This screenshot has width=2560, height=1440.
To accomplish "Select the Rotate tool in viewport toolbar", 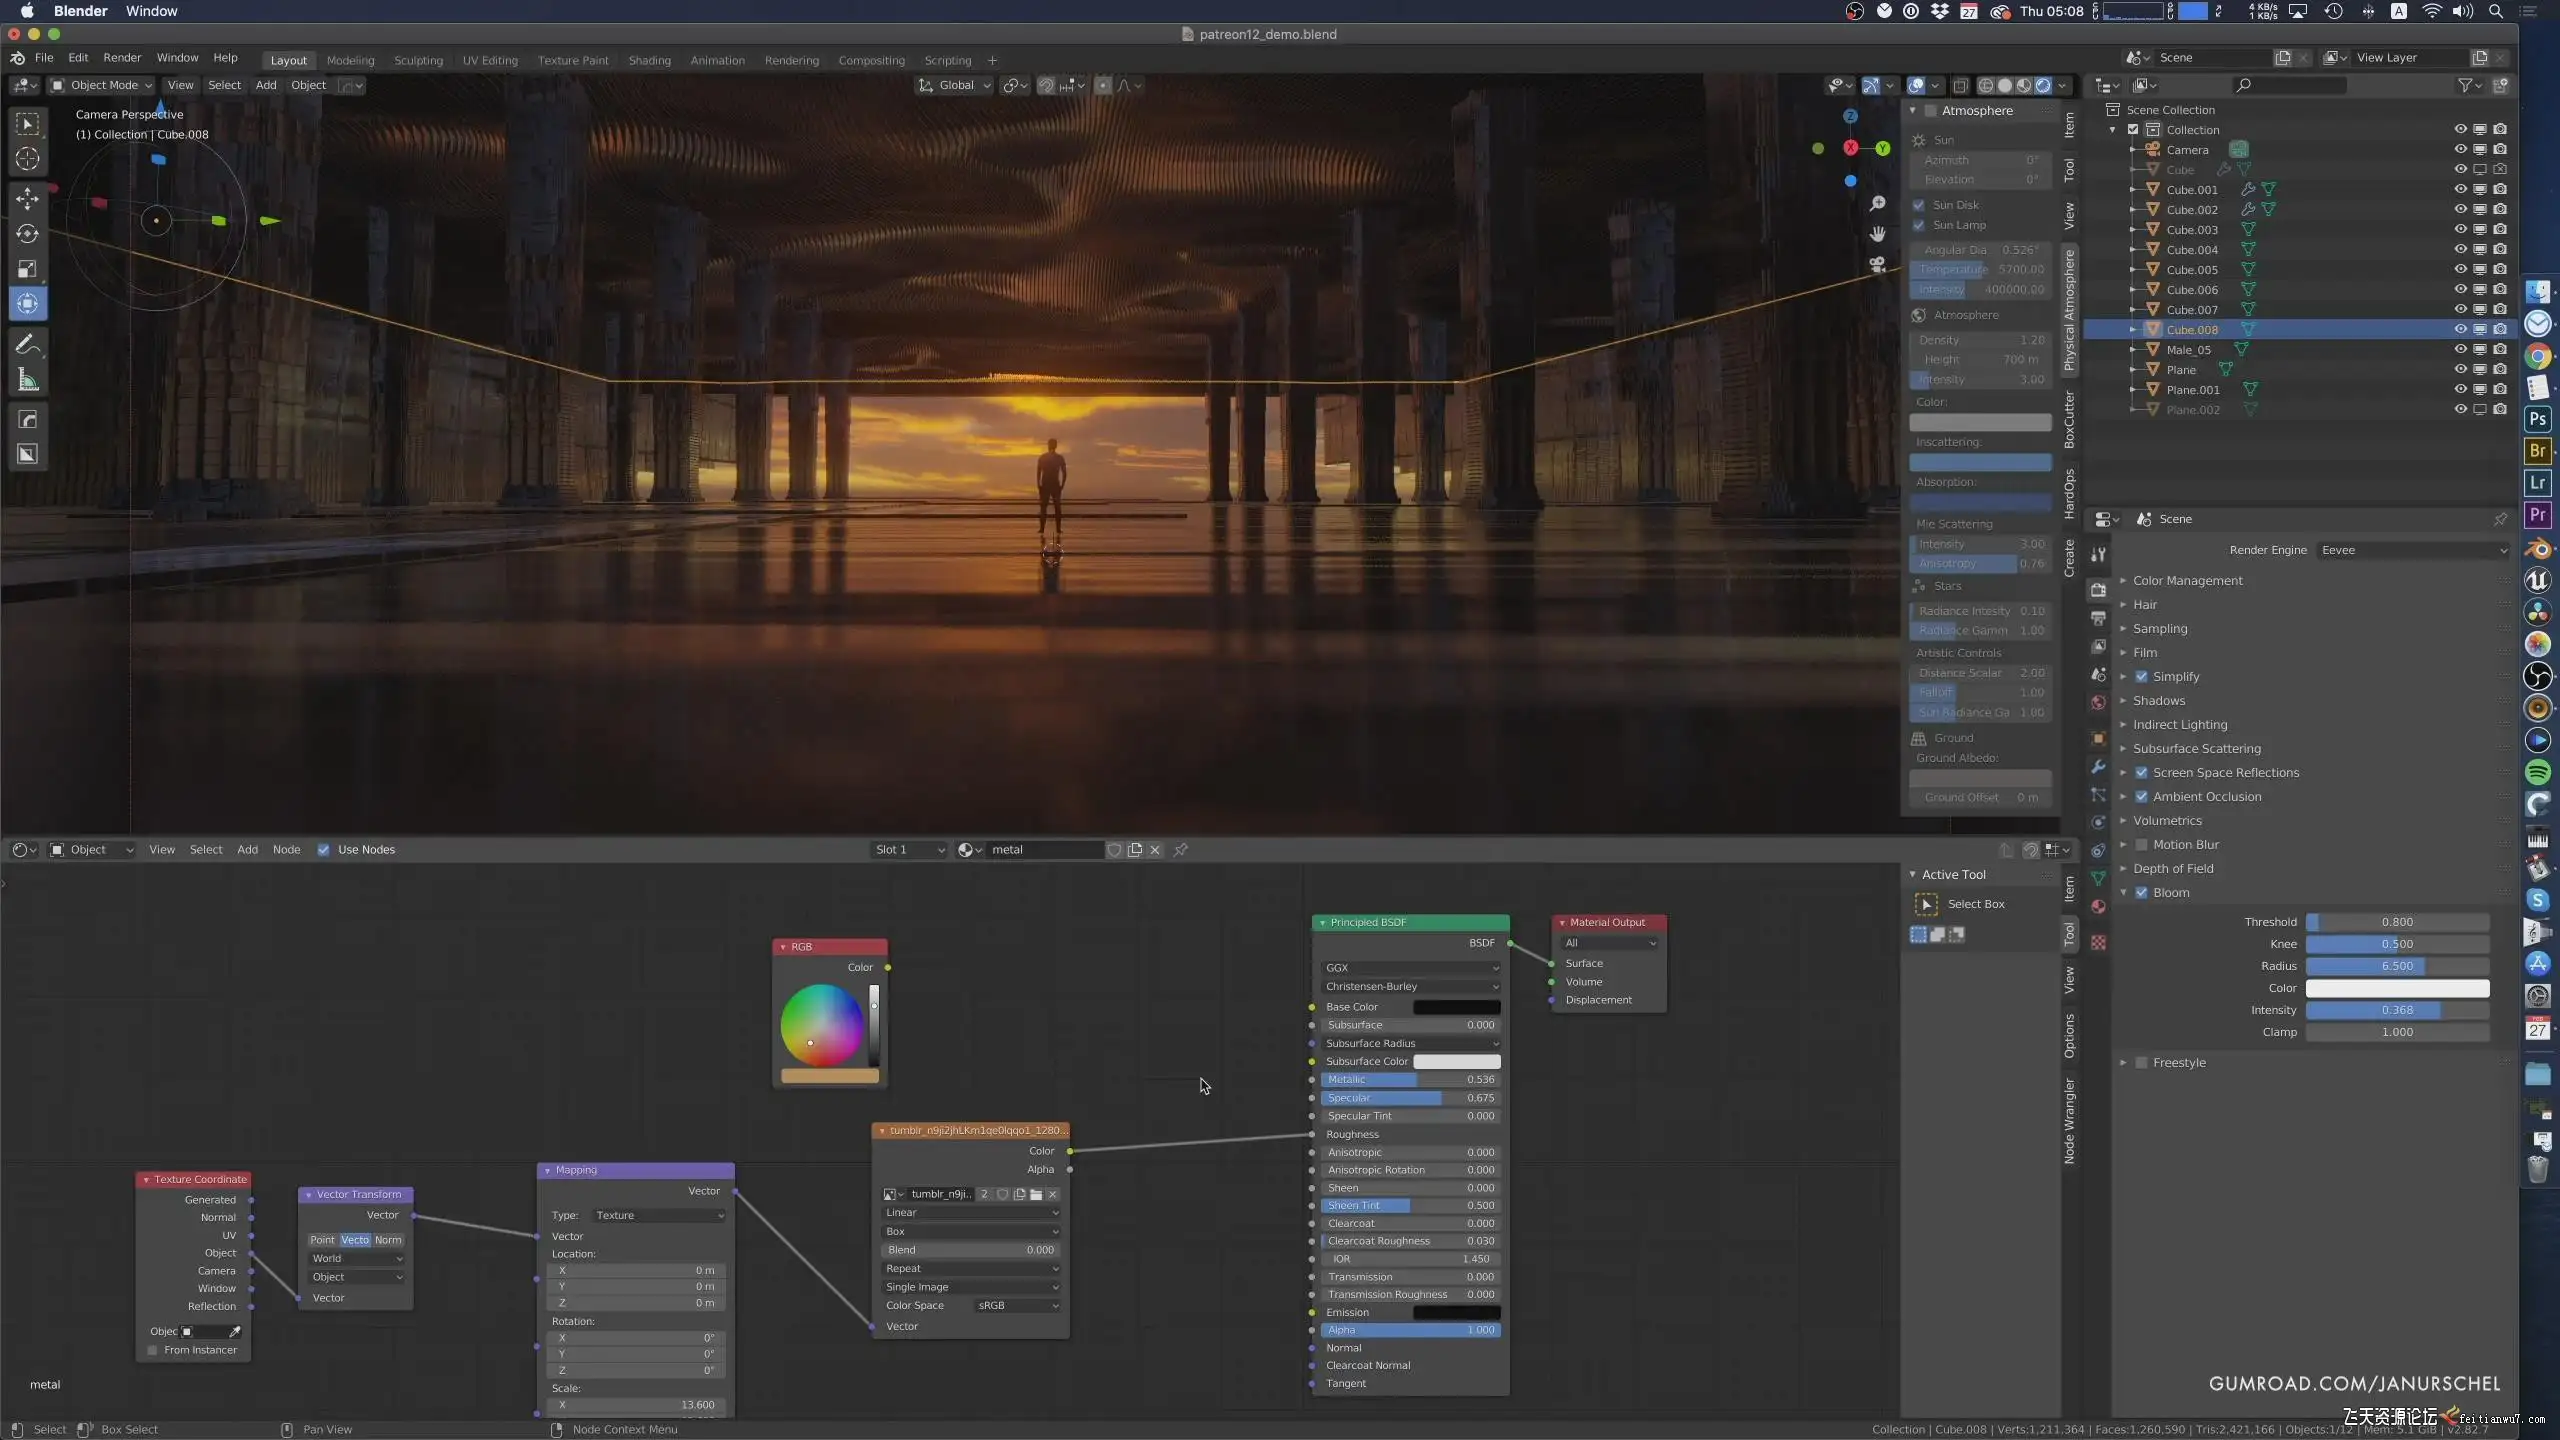I will pyautogui.click(x=28, y=233).
